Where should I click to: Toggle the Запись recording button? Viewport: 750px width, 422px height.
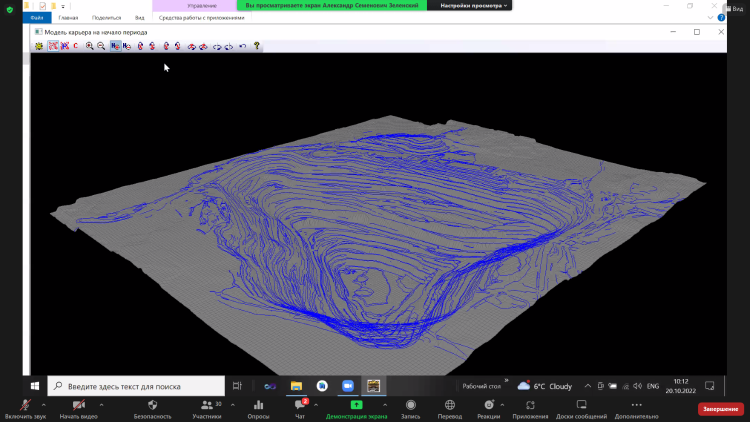tap(410, 408)
